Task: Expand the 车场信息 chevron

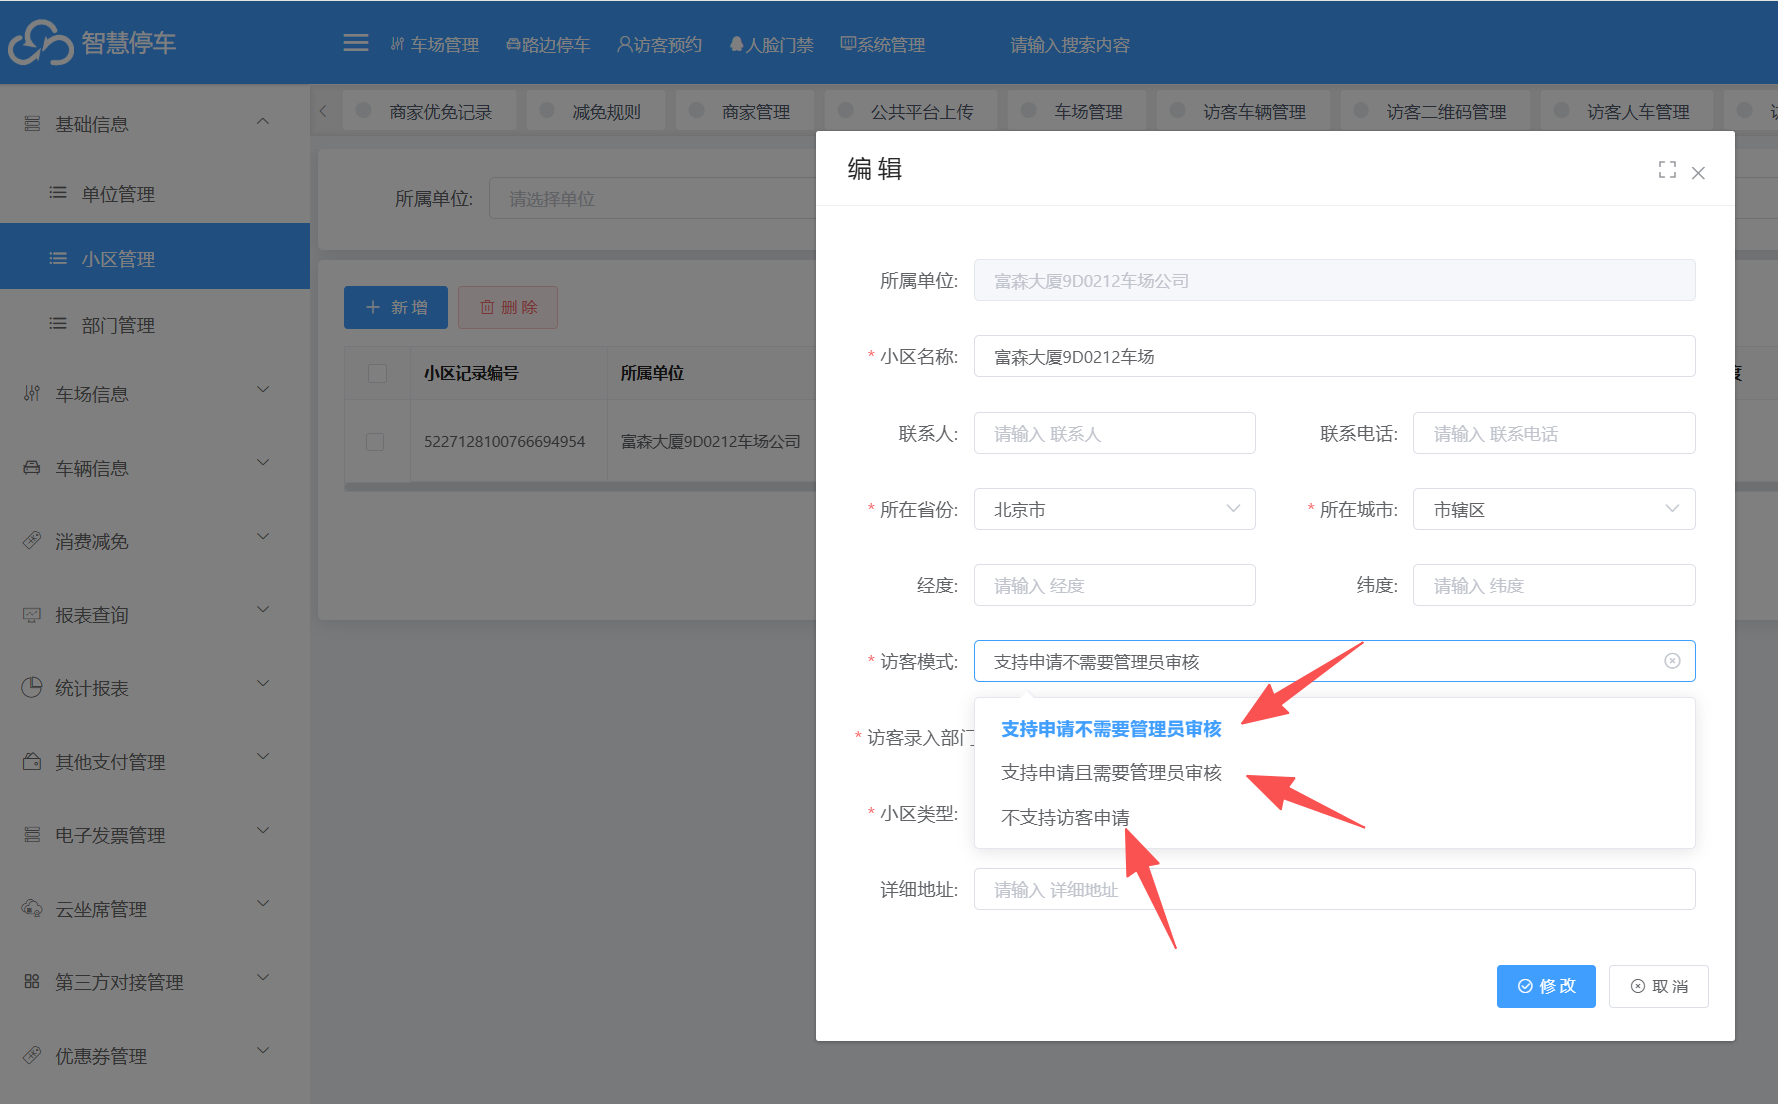Action: 263,389
